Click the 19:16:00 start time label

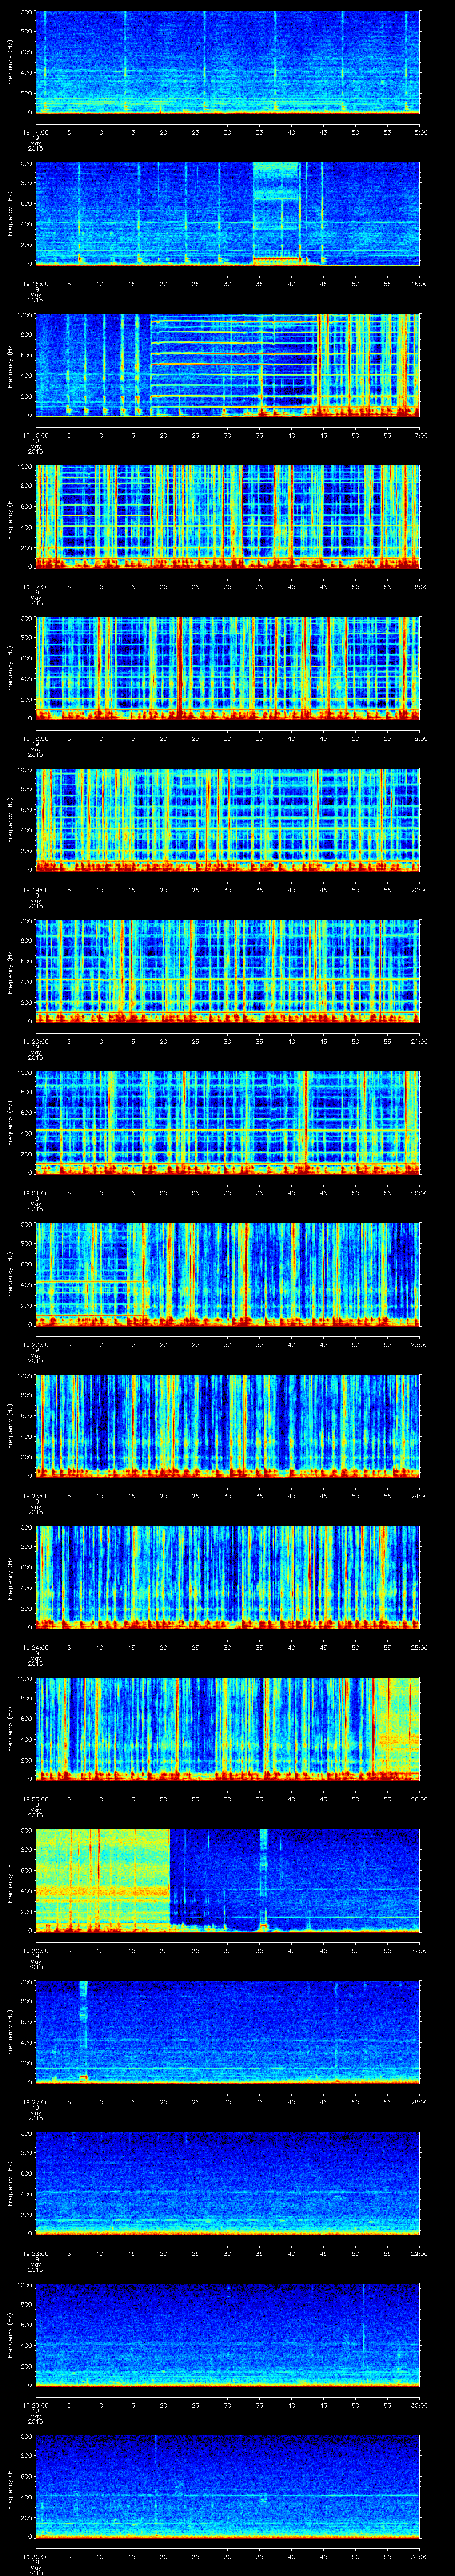pyautogui.click(x=35, y=435)
